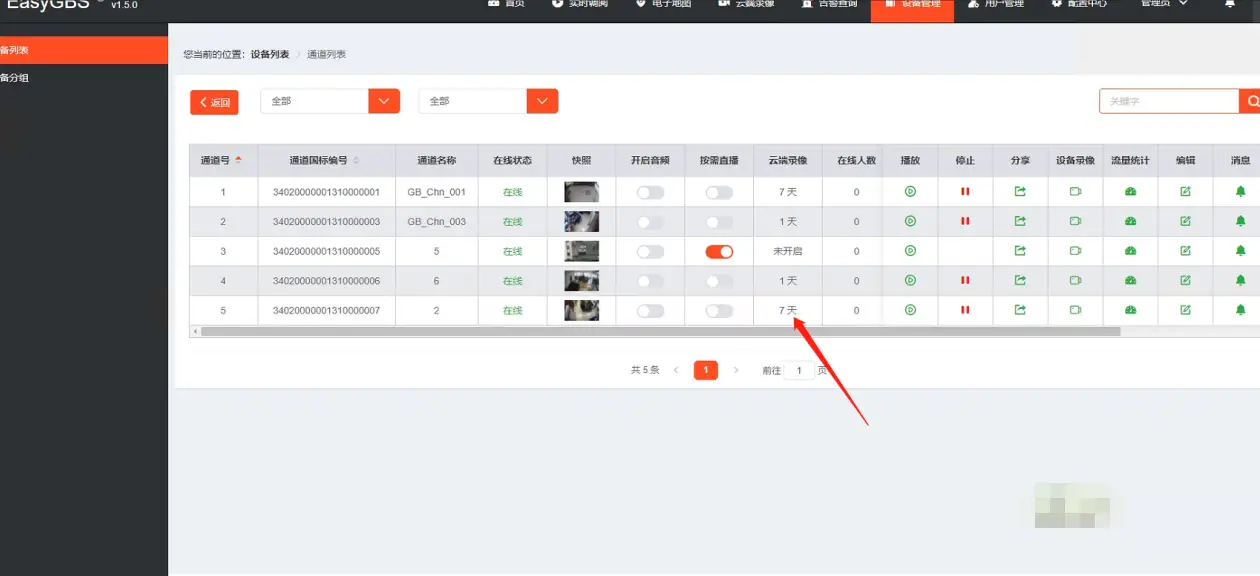The height and width of the screenshot is (576, 1260).
Task: Stop the stream for channel GB_Chn_003
Action: (965, 221)
